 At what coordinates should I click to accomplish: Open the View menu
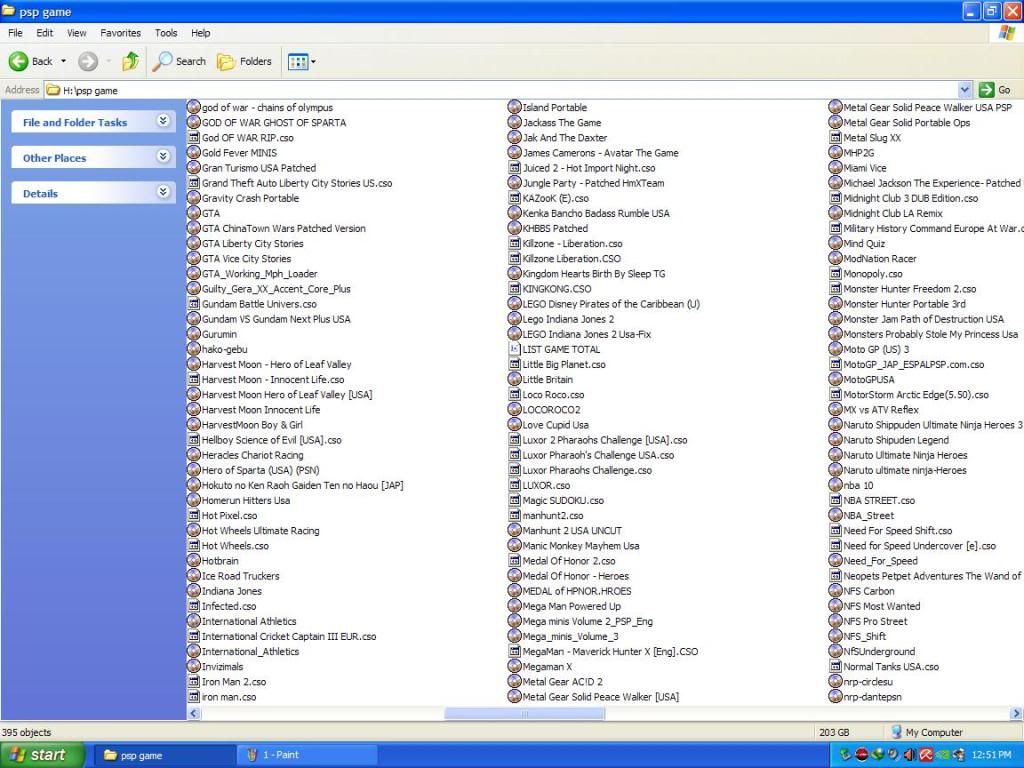point(76,33)
